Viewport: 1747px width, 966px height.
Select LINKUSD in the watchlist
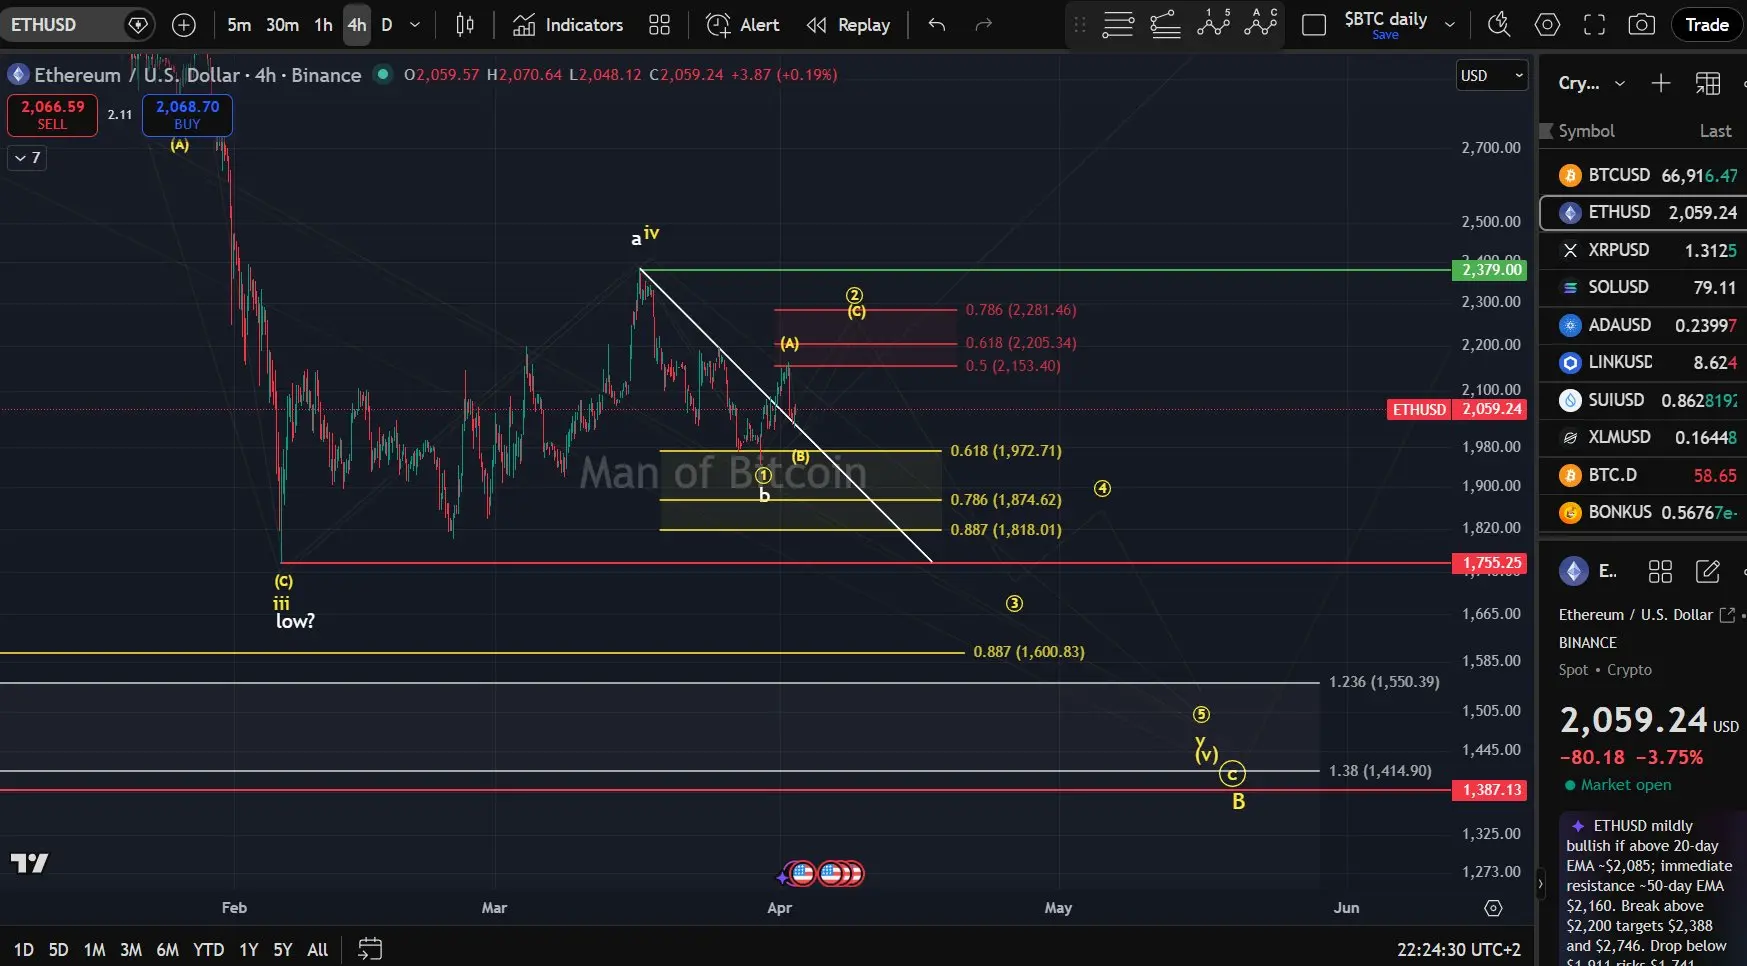[x=1642, y=362]
